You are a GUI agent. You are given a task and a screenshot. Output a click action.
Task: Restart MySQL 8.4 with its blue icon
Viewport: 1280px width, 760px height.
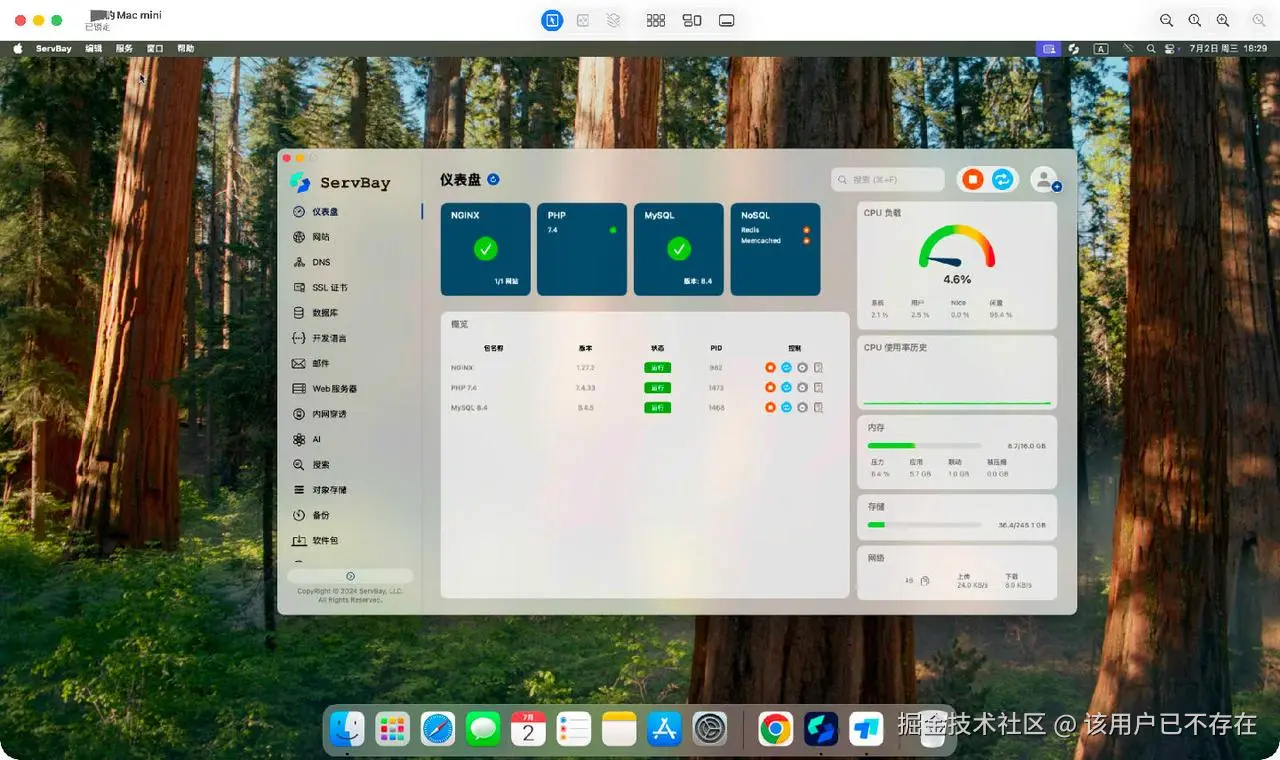tap(786, 407)
